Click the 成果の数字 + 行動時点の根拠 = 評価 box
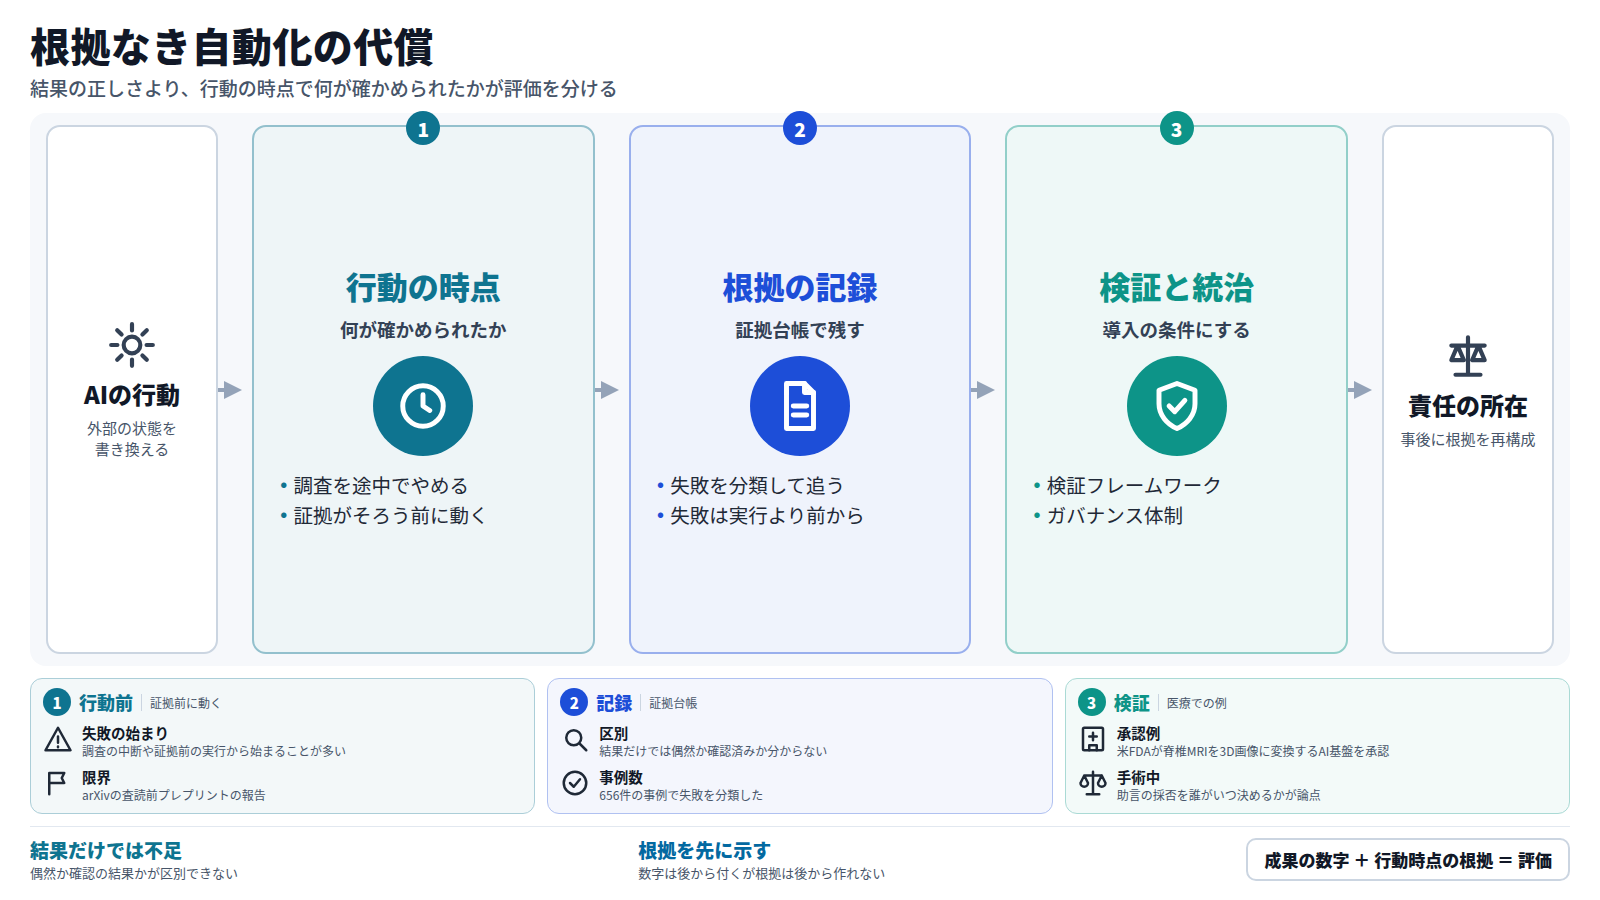The height and width of the screenshot is (900, 1600). point(1408,860)
